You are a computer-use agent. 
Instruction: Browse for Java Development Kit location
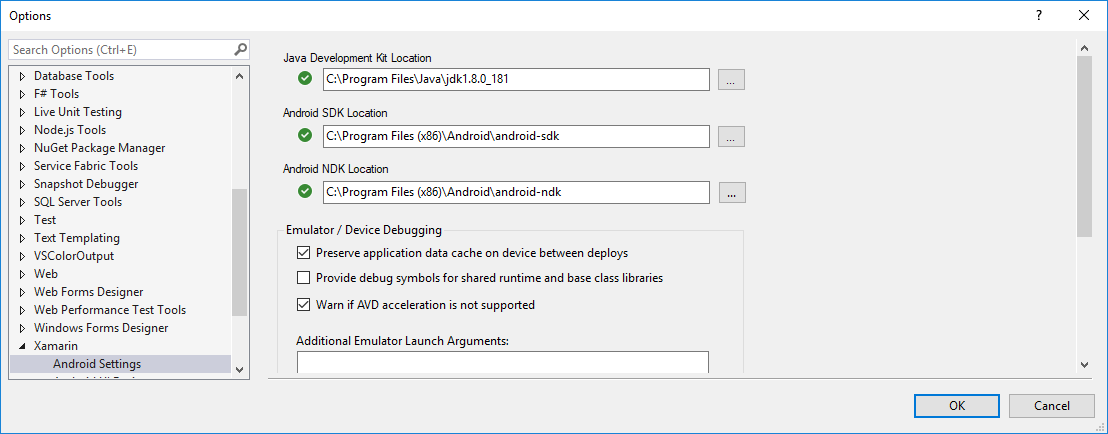point(732,80)
